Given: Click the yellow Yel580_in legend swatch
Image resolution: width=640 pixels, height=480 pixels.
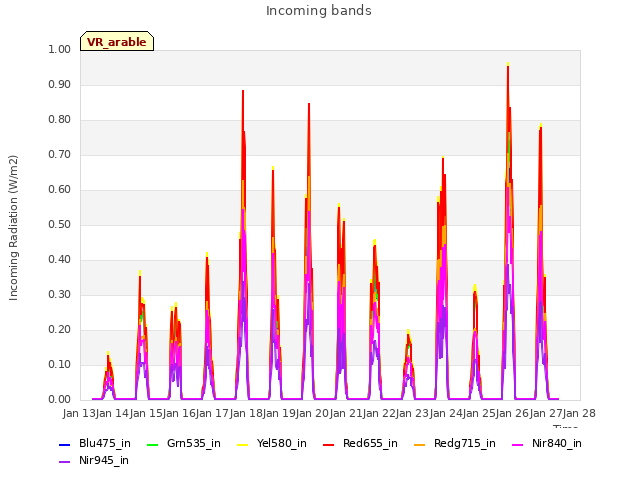Looking at the screenshot, I should coord(242,444).
